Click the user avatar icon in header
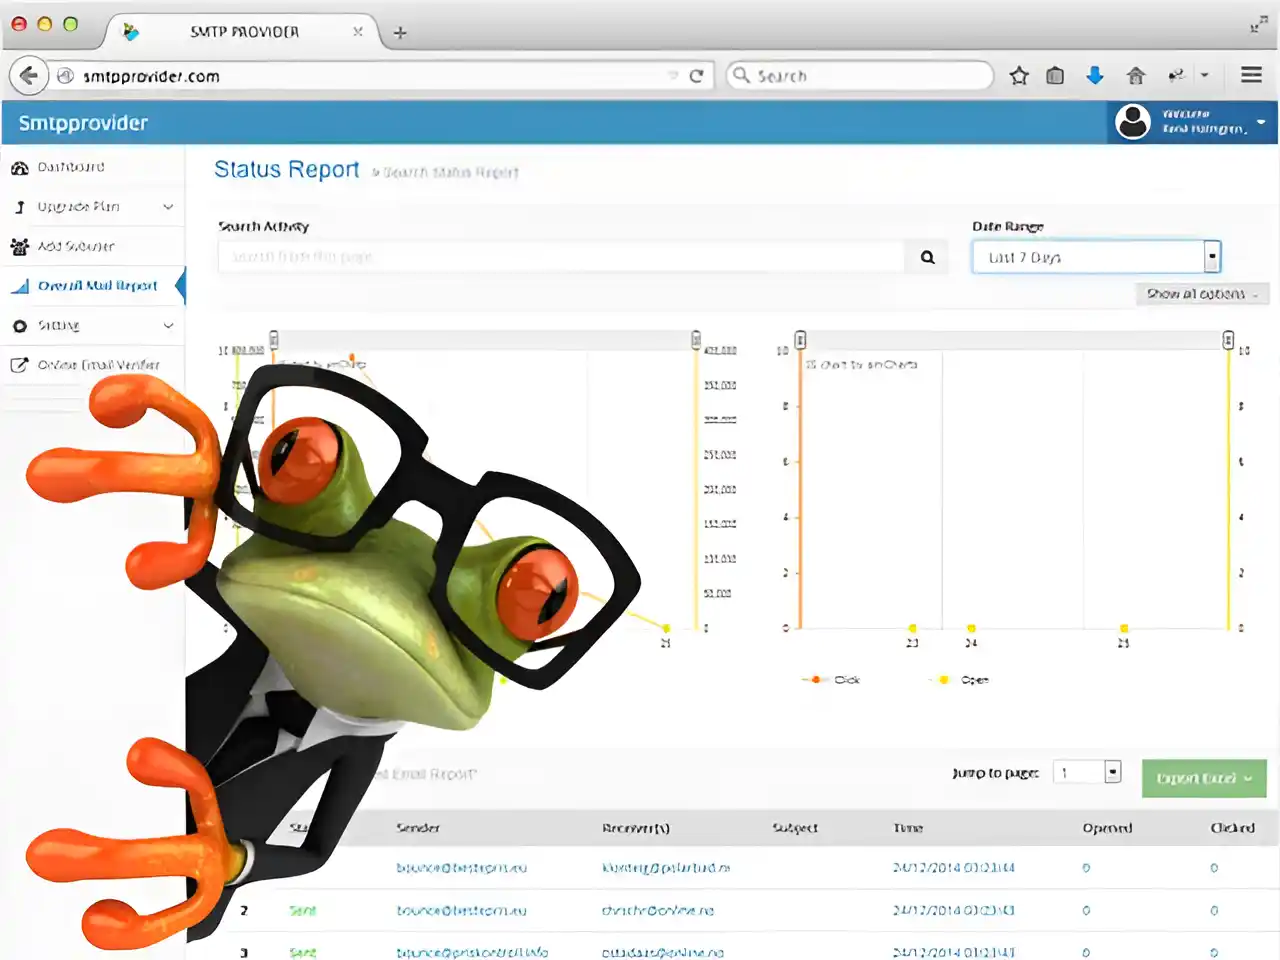This screenshot has height=960, width=1280. coord(1133,122)
